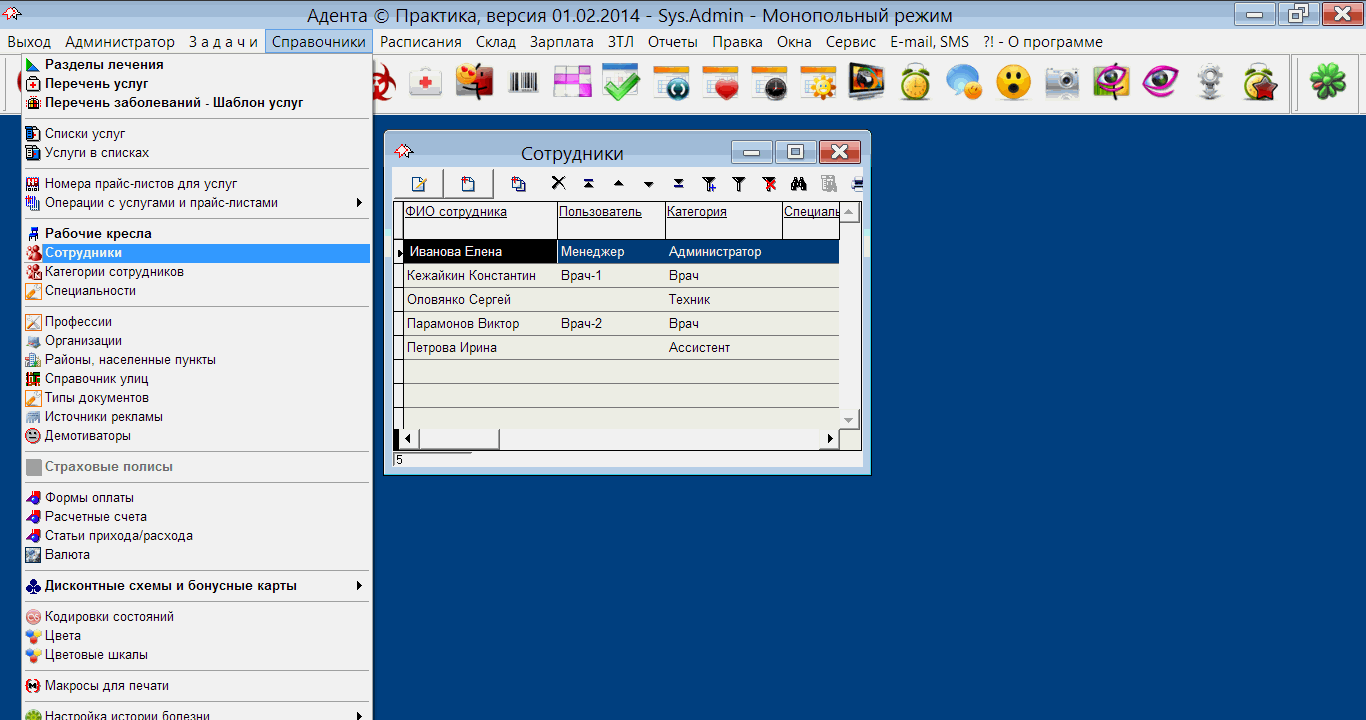Click the binoculars search icon in Сотрудники
The width and height of the screenshot is (1366, 720).
(x=798, y=184)
